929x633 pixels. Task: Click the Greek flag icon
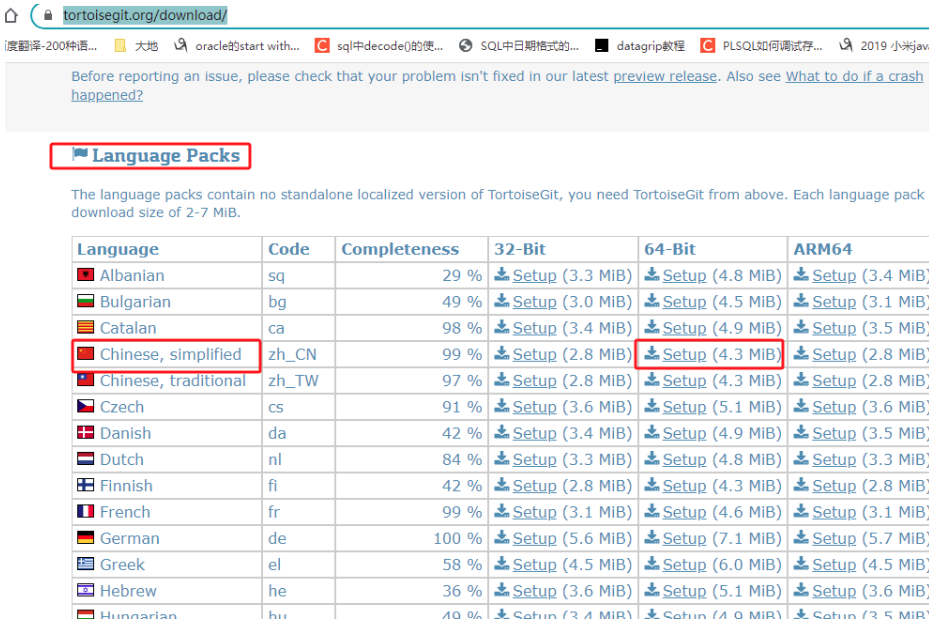click(86, 564)
